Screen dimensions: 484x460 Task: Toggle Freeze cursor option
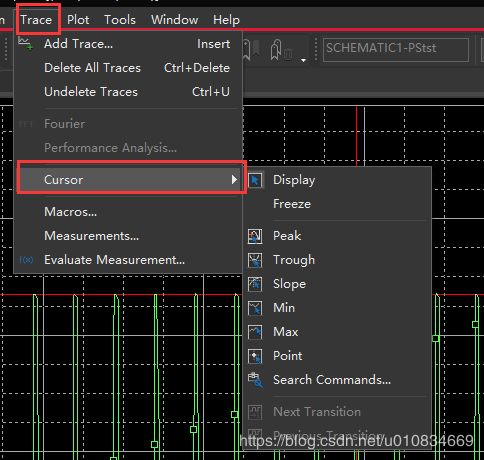pos(292,204)
